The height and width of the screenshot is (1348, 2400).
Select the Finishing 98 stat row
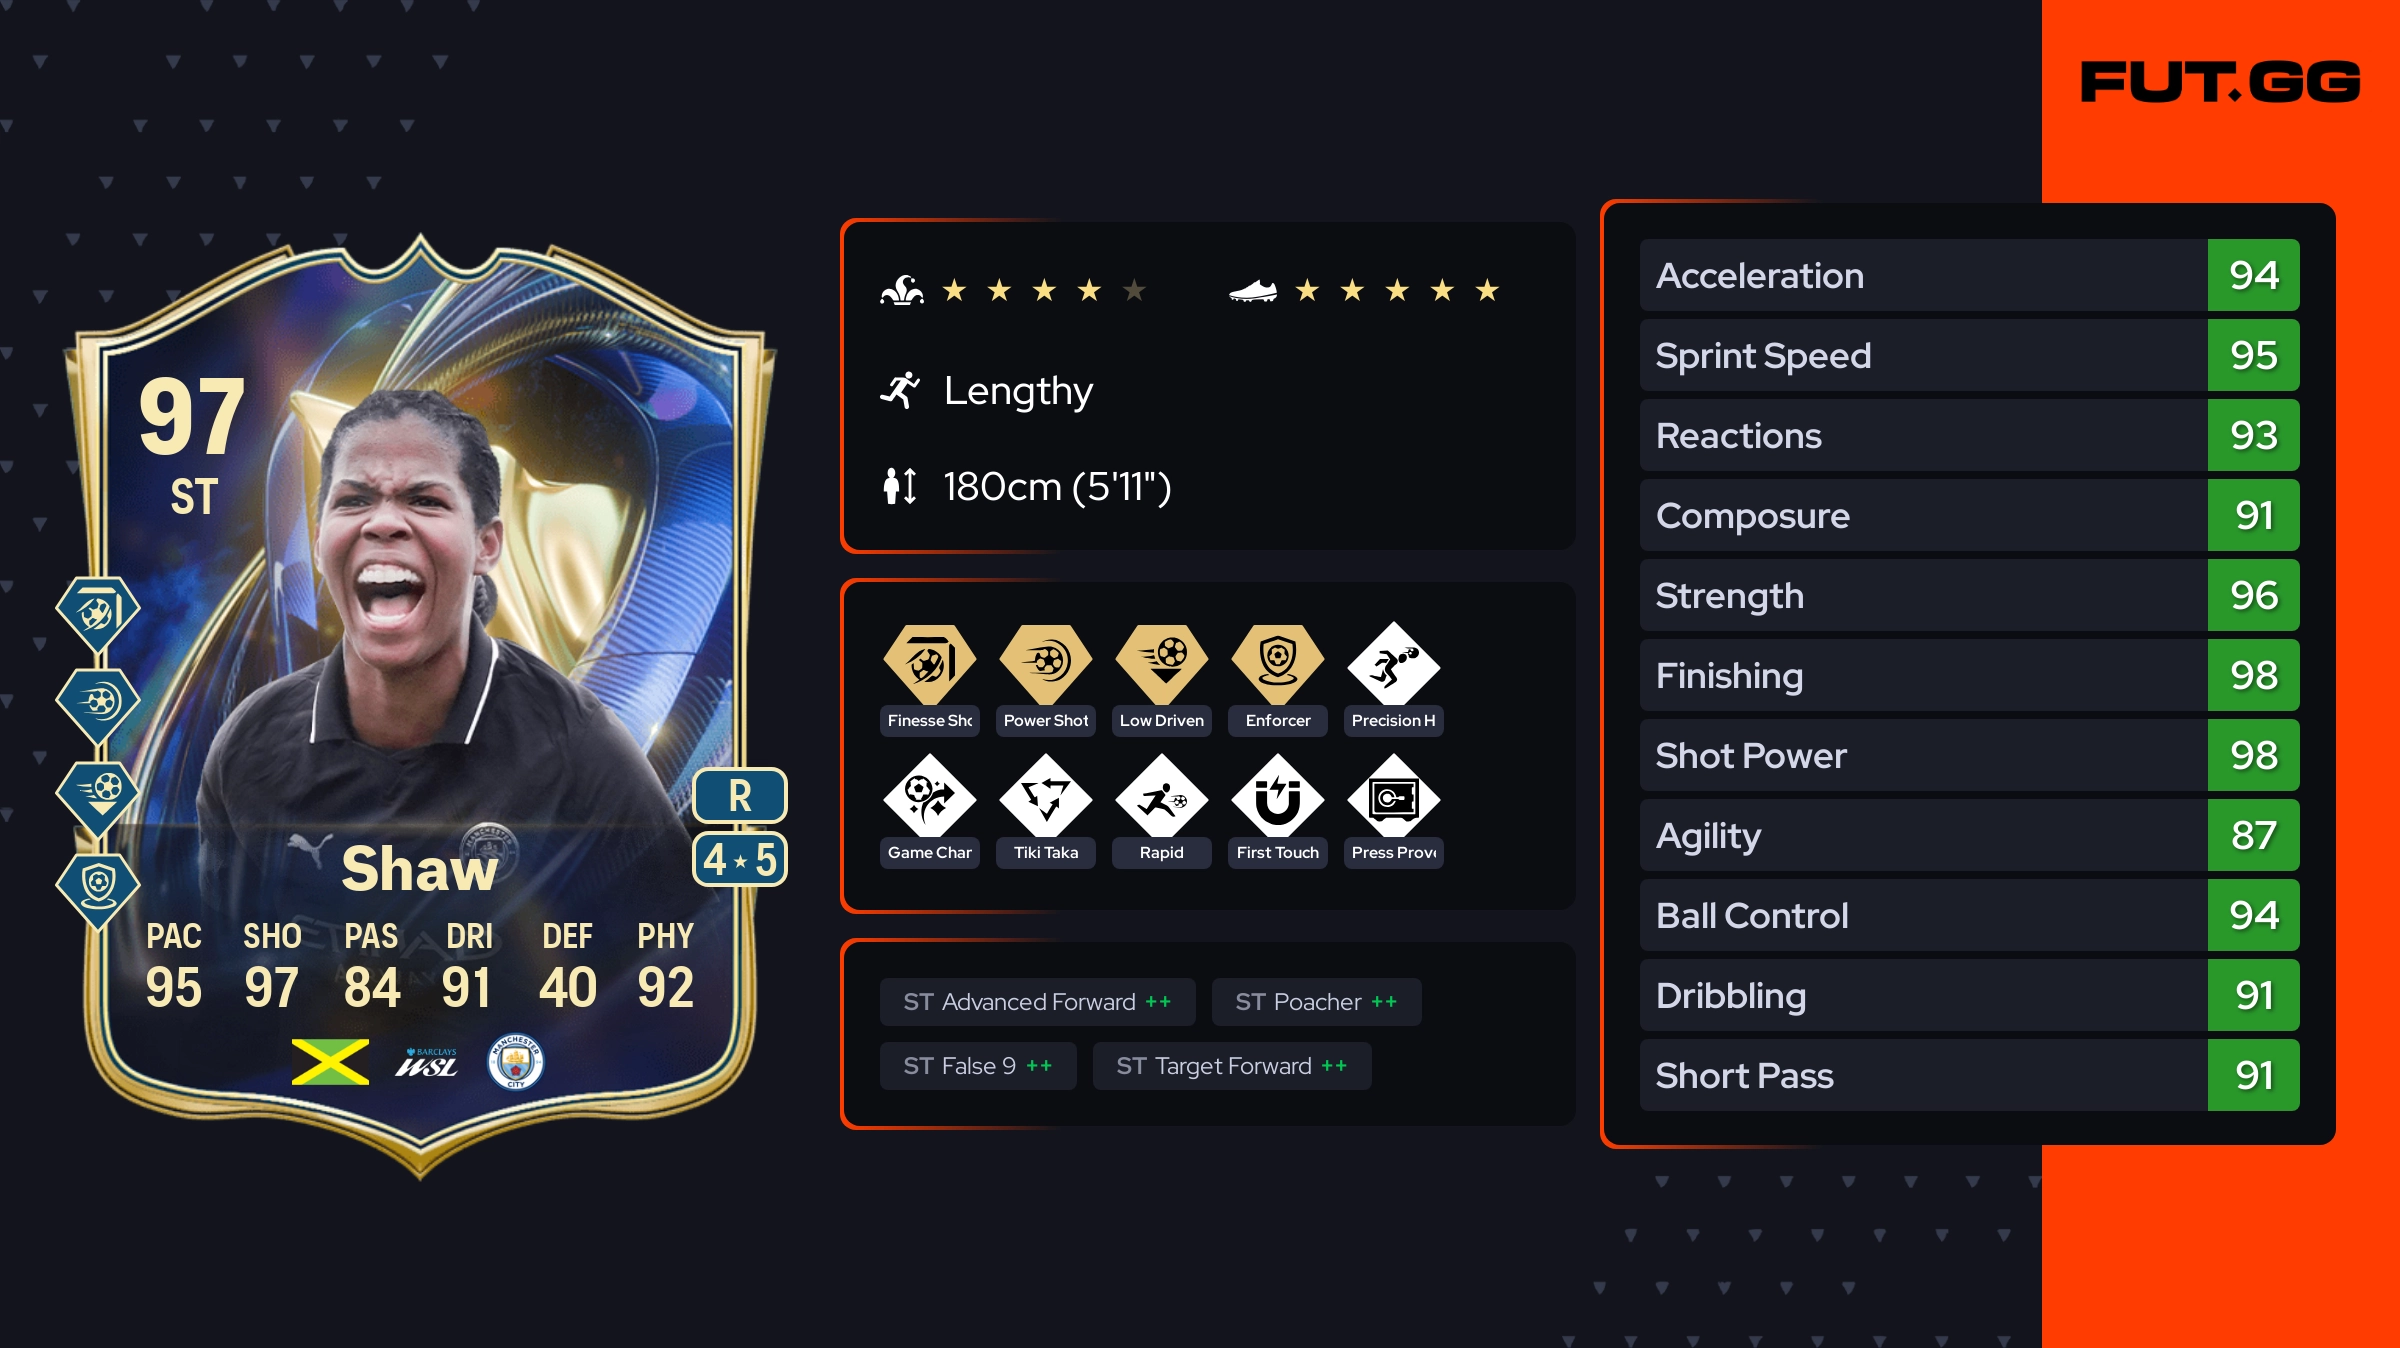1969,675
